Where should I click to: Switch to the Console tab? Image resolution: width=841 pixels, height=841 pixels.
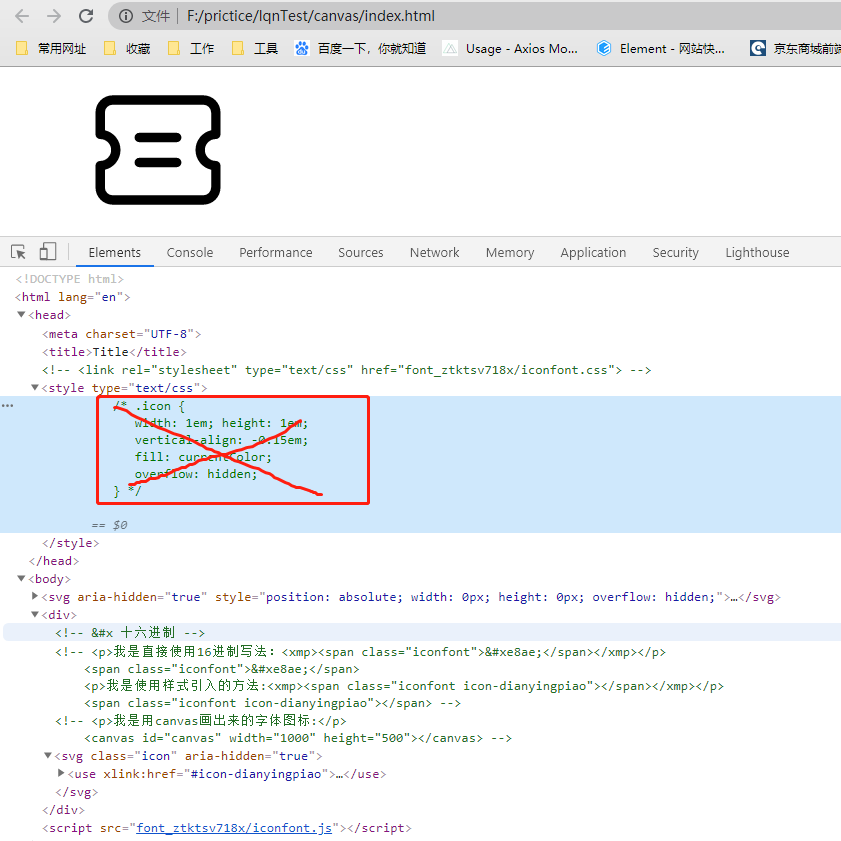point(190,253)
